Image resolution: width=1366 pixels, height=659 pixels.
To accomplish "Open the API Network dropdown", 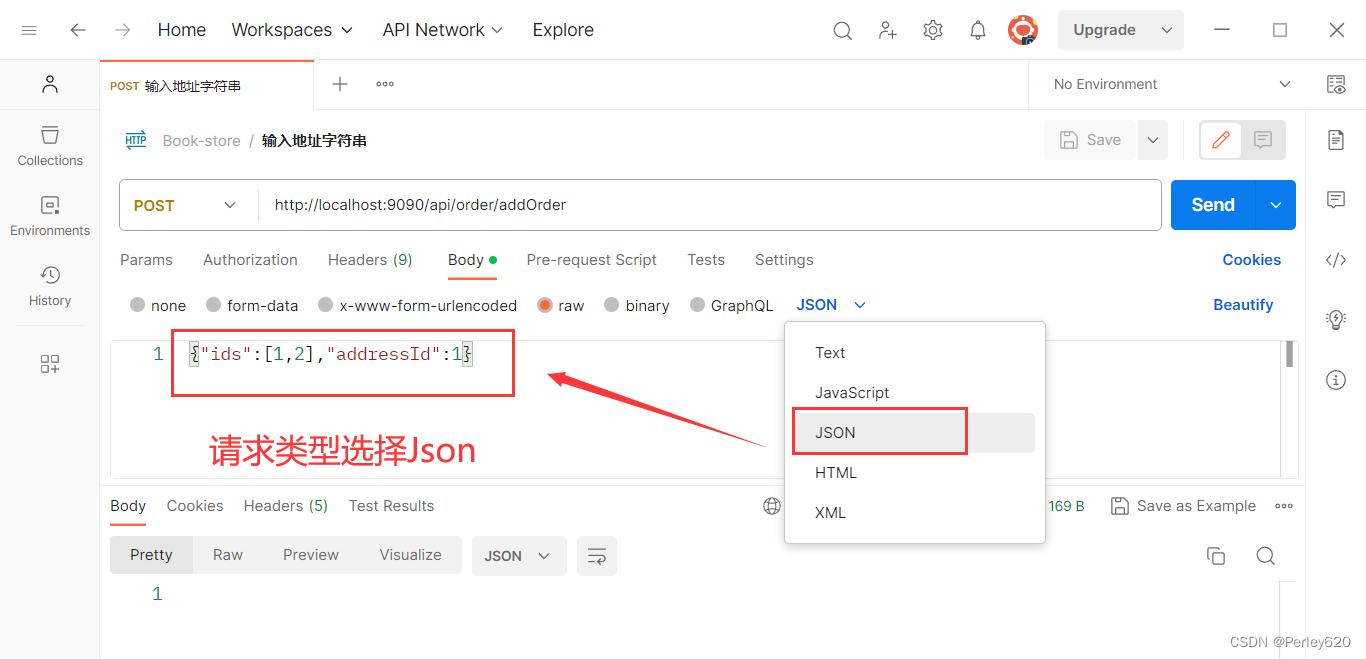I will tap(443, 30).
